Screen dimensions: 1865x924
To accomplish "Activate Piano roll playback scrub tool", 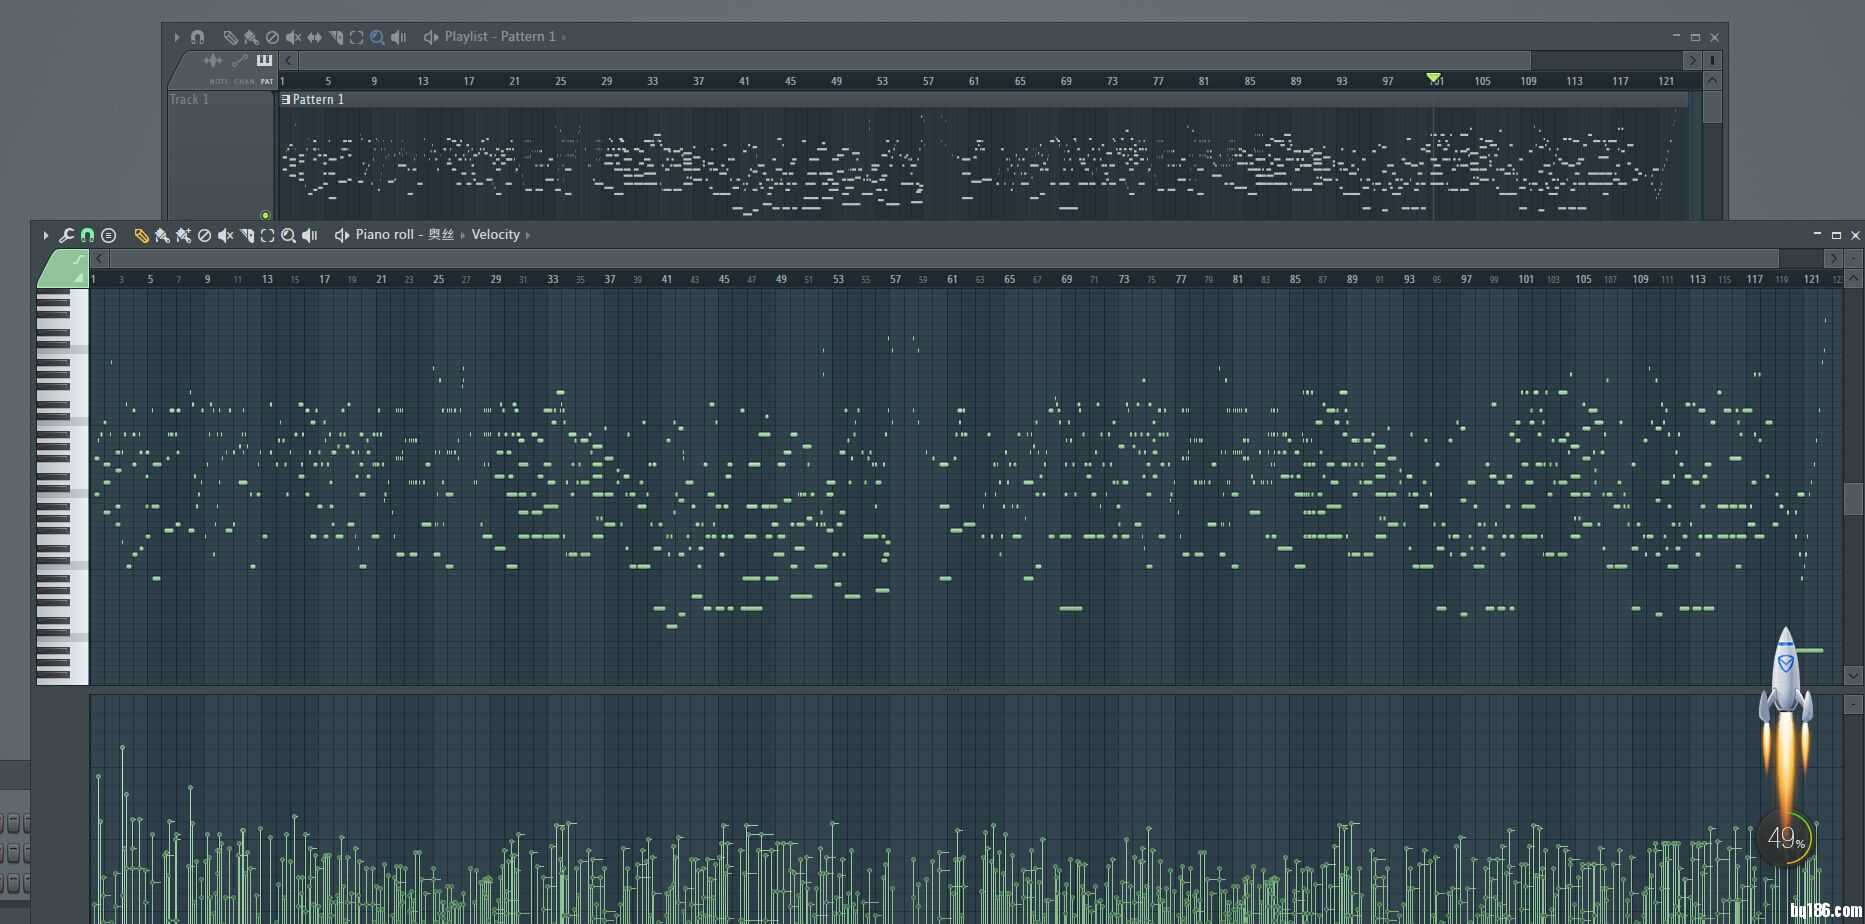I will (309, 235).
